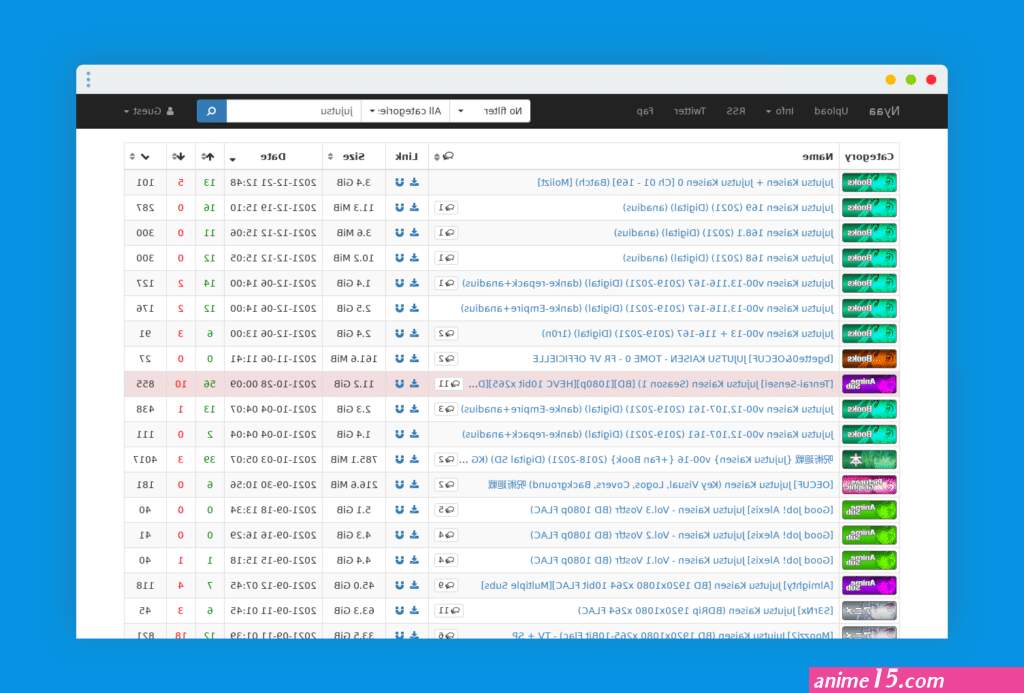This screenshot has width=1024, height=693.
Task: Open magnet link for the (1r0n) row
Action: [400, 333]
